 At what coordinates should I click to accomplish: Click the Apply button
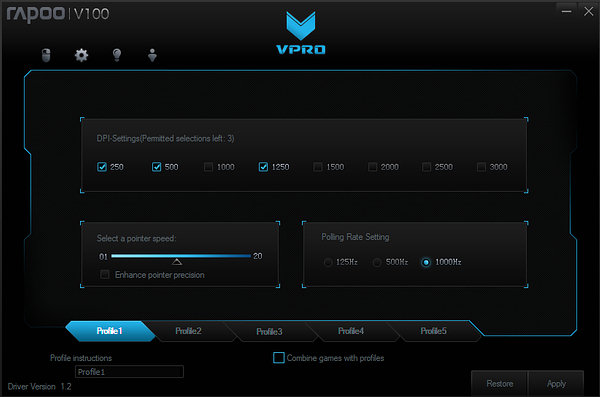556,383
